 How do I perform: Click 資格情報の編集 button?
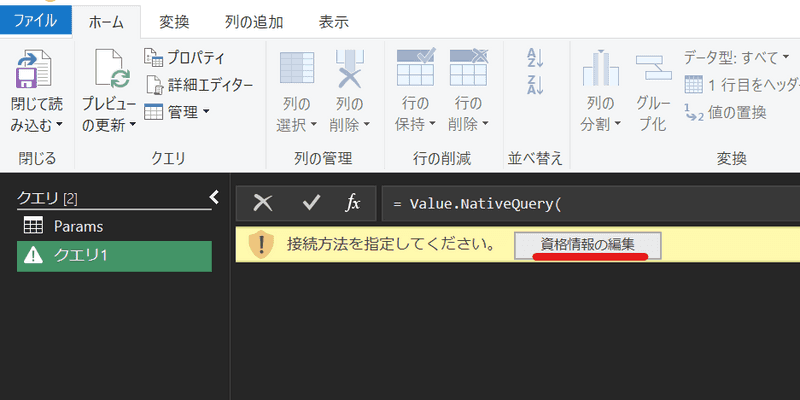tap(587, 245)
